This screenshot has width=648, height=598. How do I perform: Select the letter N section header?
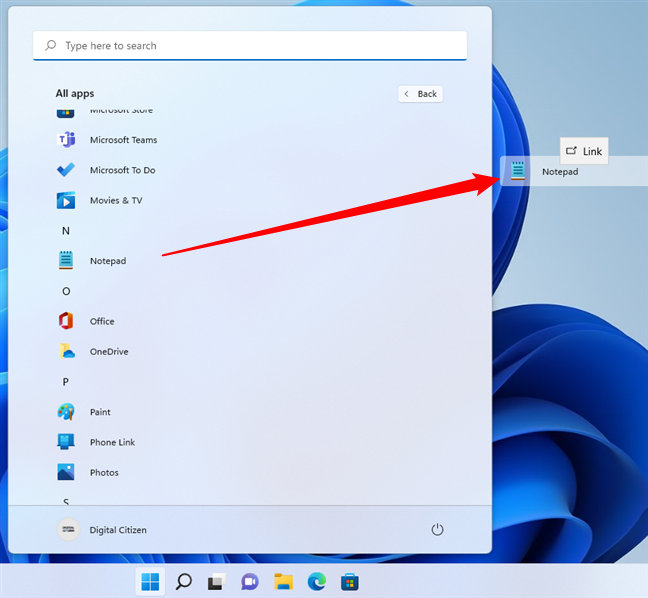[x=66, y=230]
